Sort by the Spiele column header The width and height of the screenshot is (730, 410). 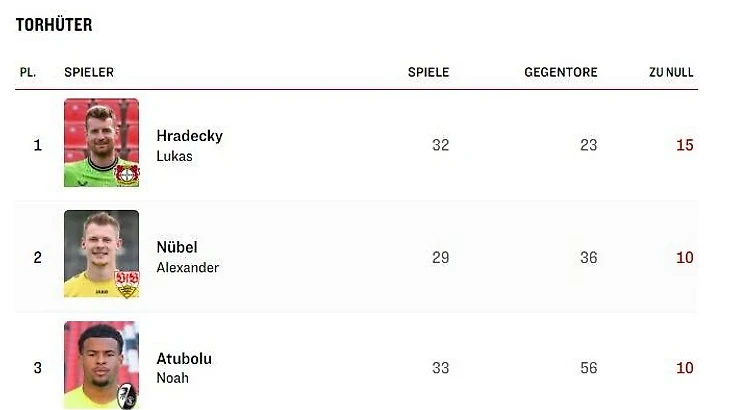tap(428, 72)
